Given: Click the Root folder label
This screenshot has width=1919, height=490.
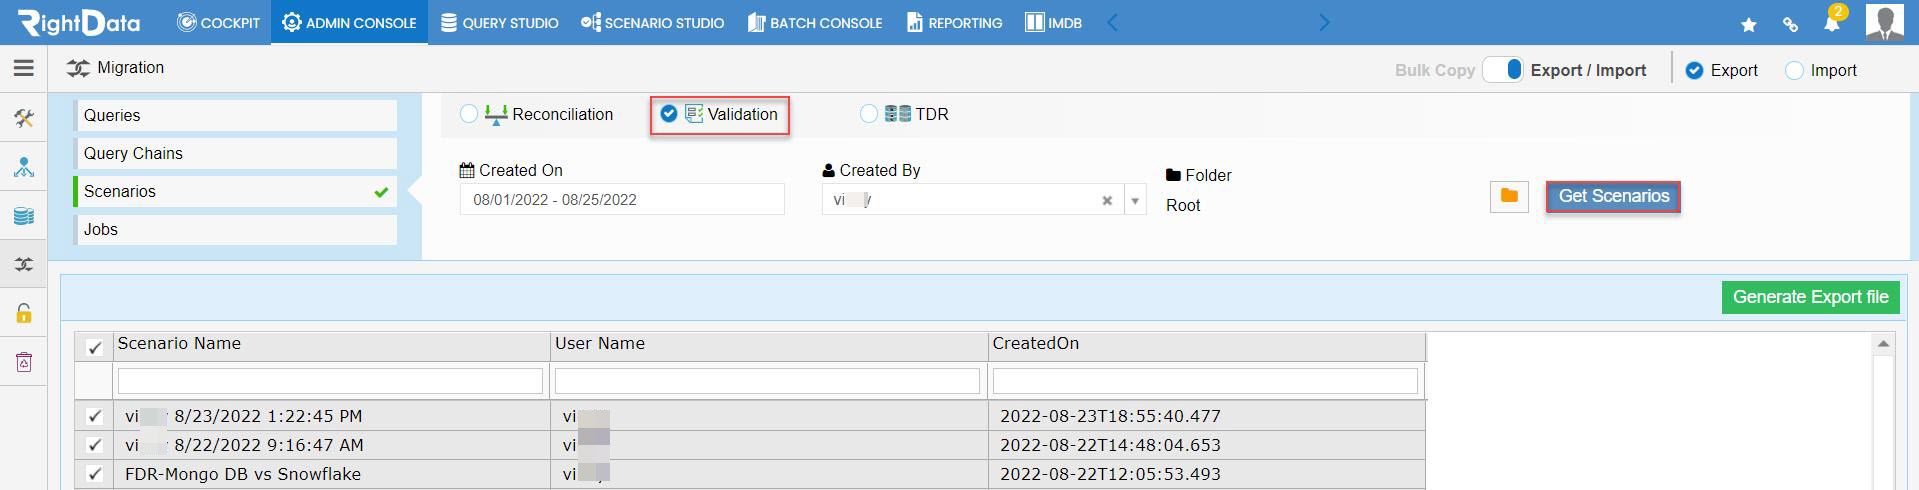Looking at the screenshot, I should point(1183,205).
